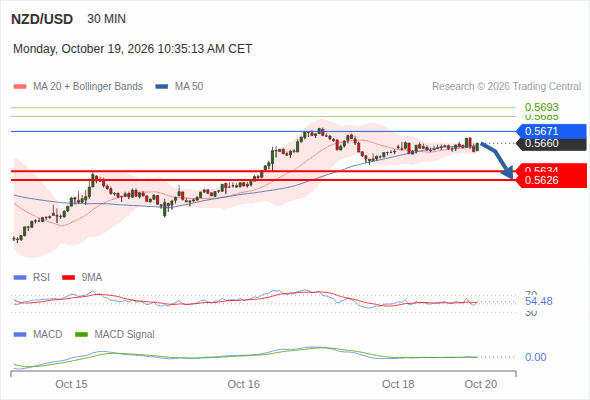Click the black 0.5660 current price tag
This screenshot has width=590, height=400.
tap(552, 144)
